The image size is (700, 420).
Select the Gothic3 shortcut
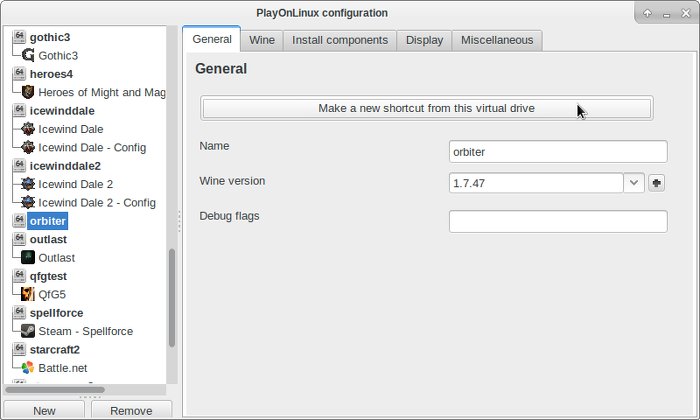pyautogui.click(x=58, y=55)
